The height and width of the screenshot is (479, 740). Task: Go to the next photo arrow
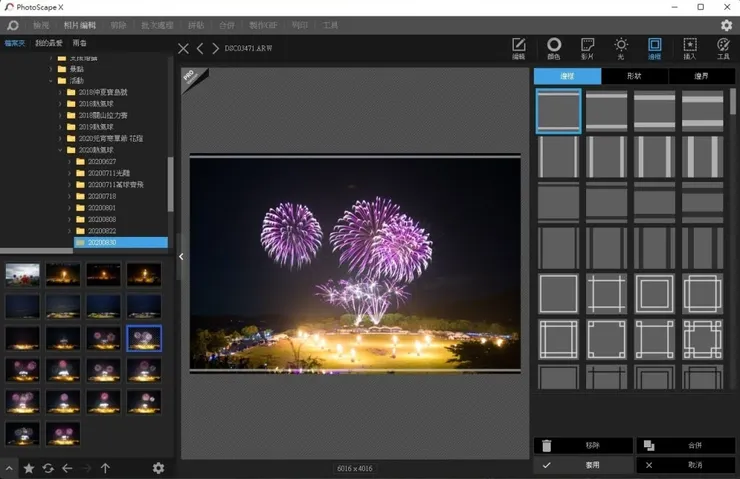pyautogui.click(x=215, y=48)
